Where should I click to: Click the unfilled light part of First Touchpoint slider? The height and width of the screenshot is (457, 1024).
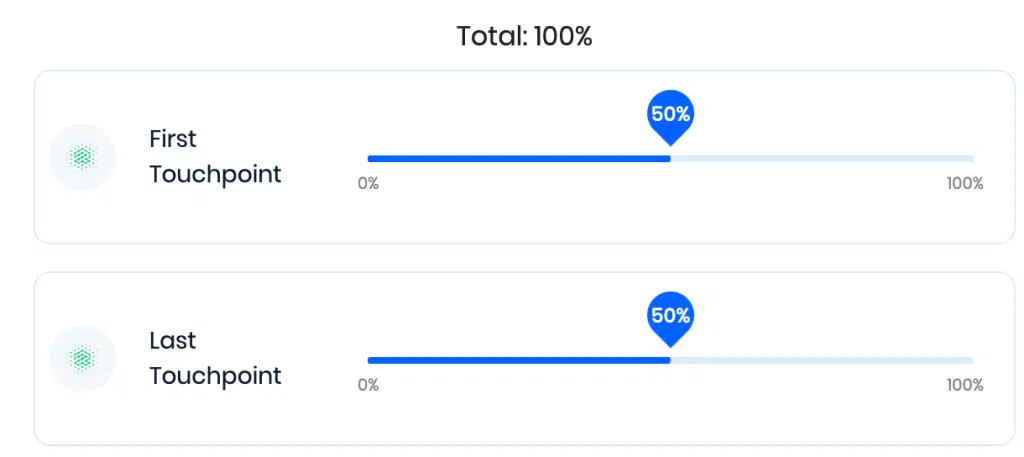click(822, 159)
